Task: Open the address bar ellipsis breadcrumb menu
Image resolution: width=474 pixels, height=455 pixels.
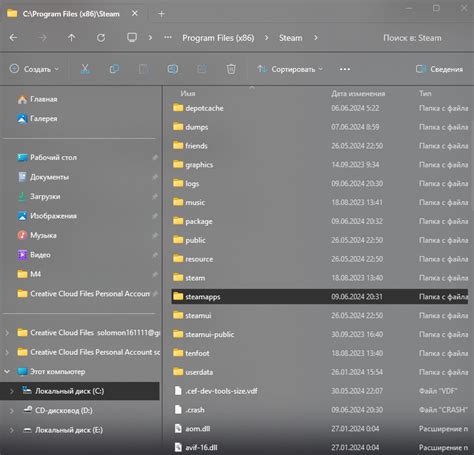Action: [x=168, y=37]
